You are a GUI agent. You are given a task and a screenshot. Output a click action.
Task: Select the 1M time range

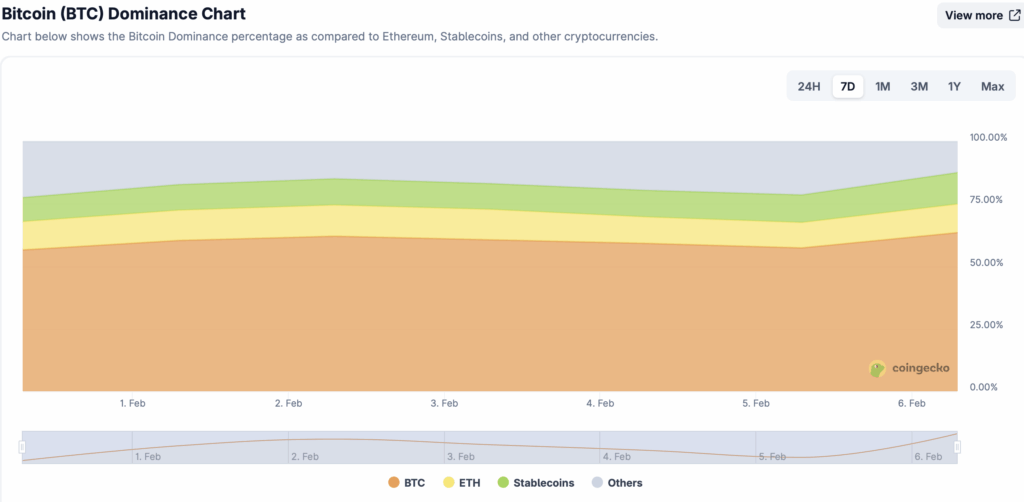click(x=883, y=86)
